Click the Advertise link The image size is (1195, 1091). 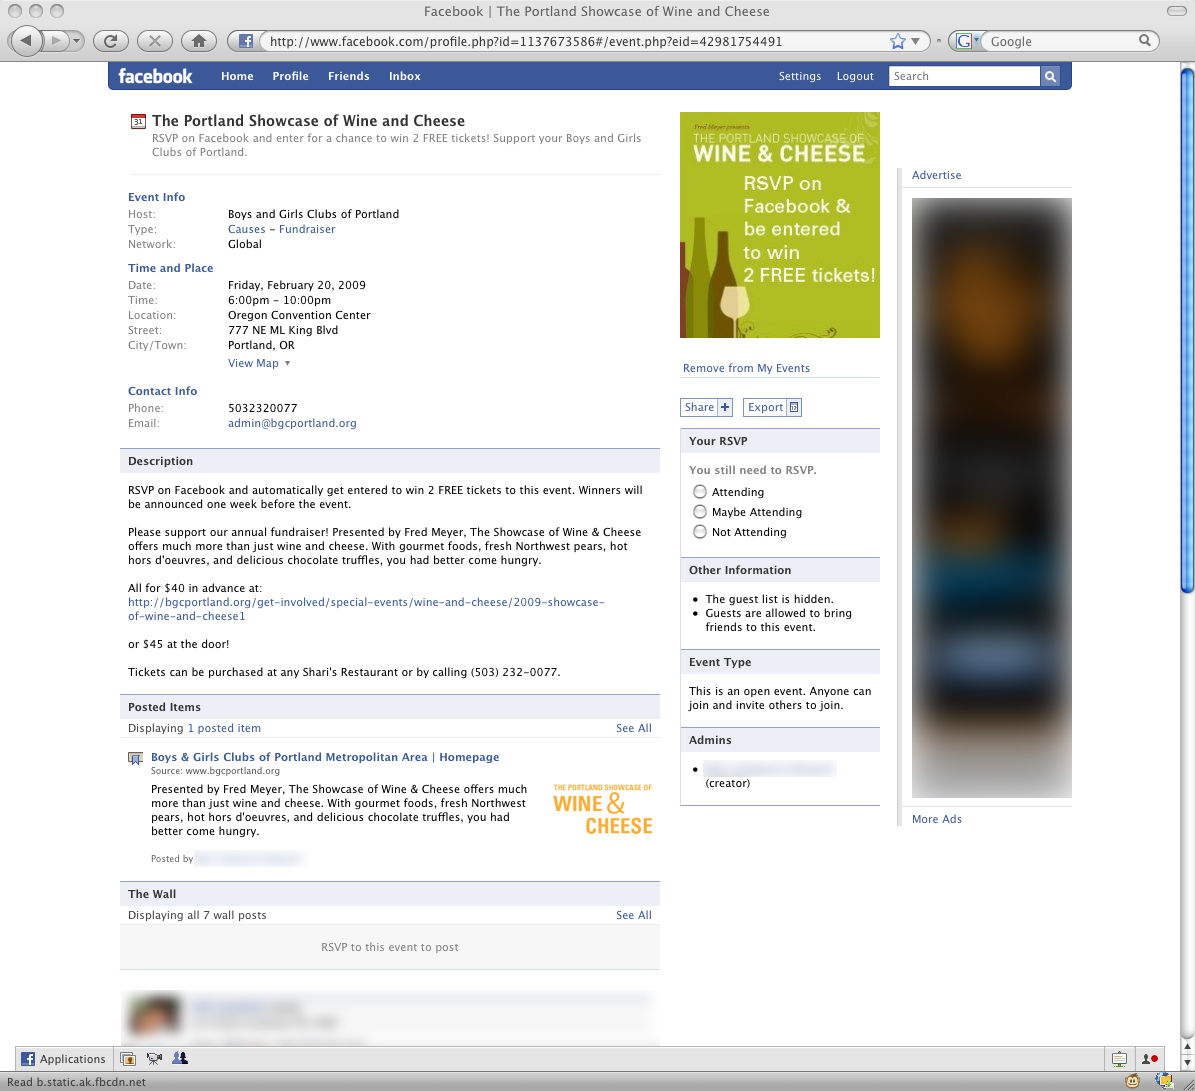click(x=936, y=175)
